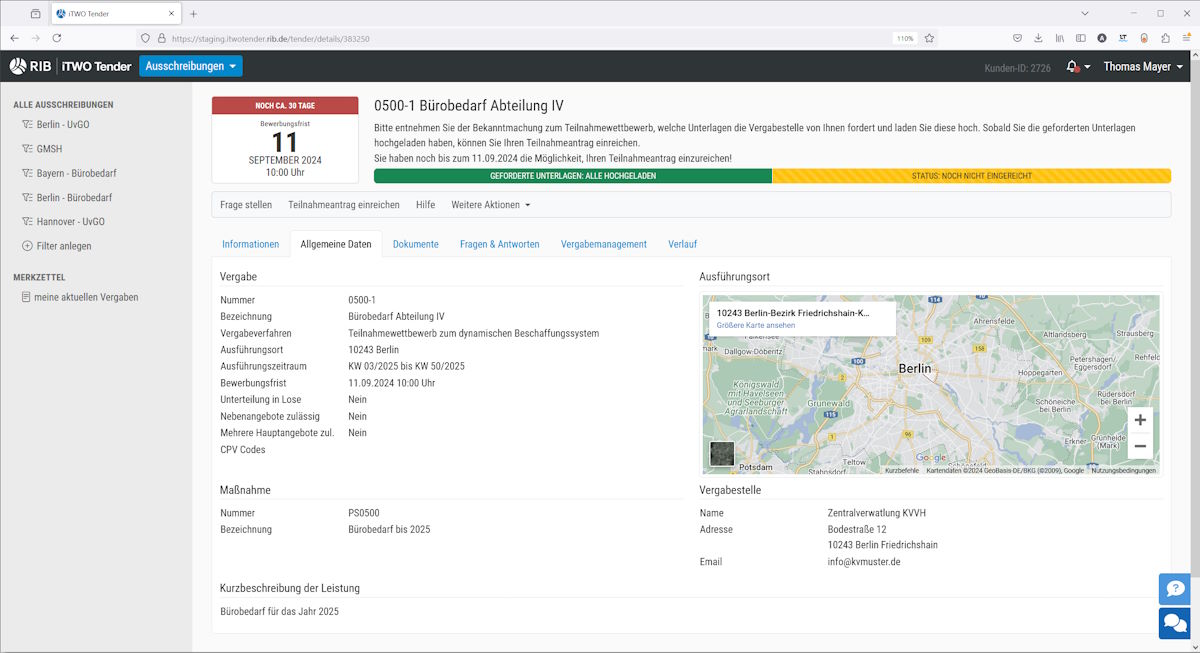Select the Hannover - UvGO filter
The height and width of the screenshot is (653, 1200).
point(70,222)
